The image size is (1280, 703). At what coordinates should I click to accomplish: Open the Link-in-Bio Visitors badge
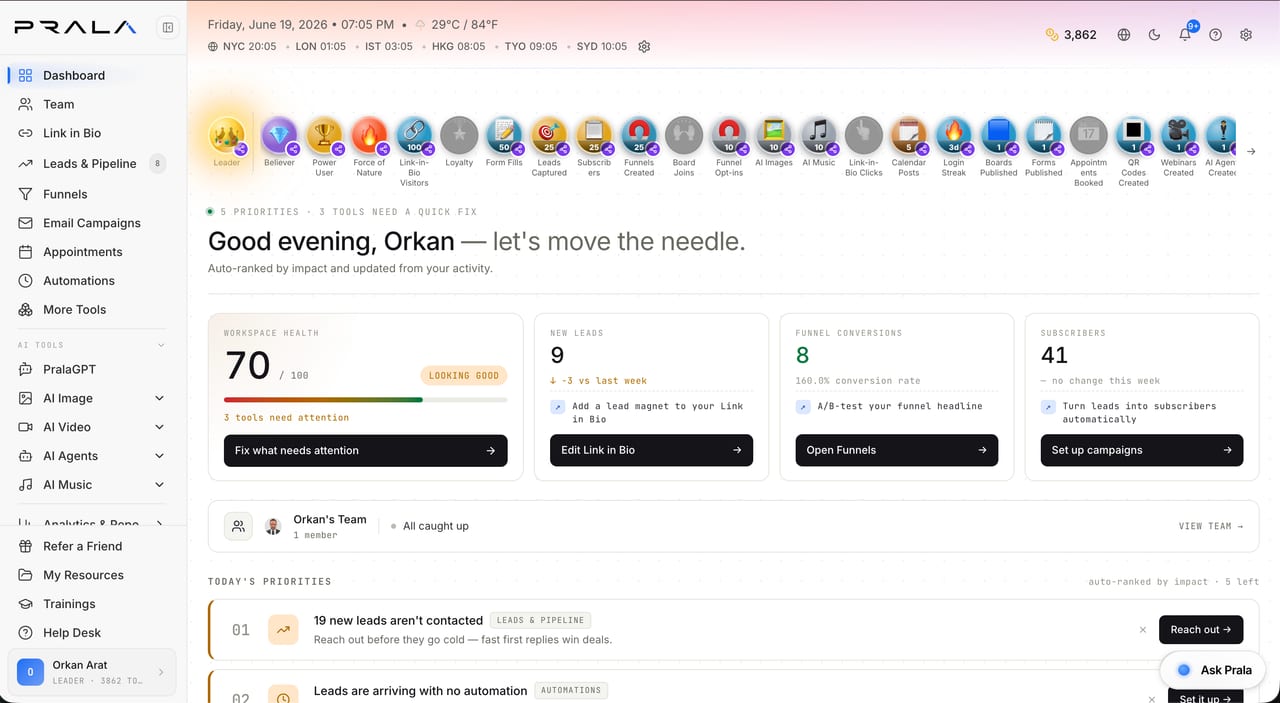coord(414,135)
